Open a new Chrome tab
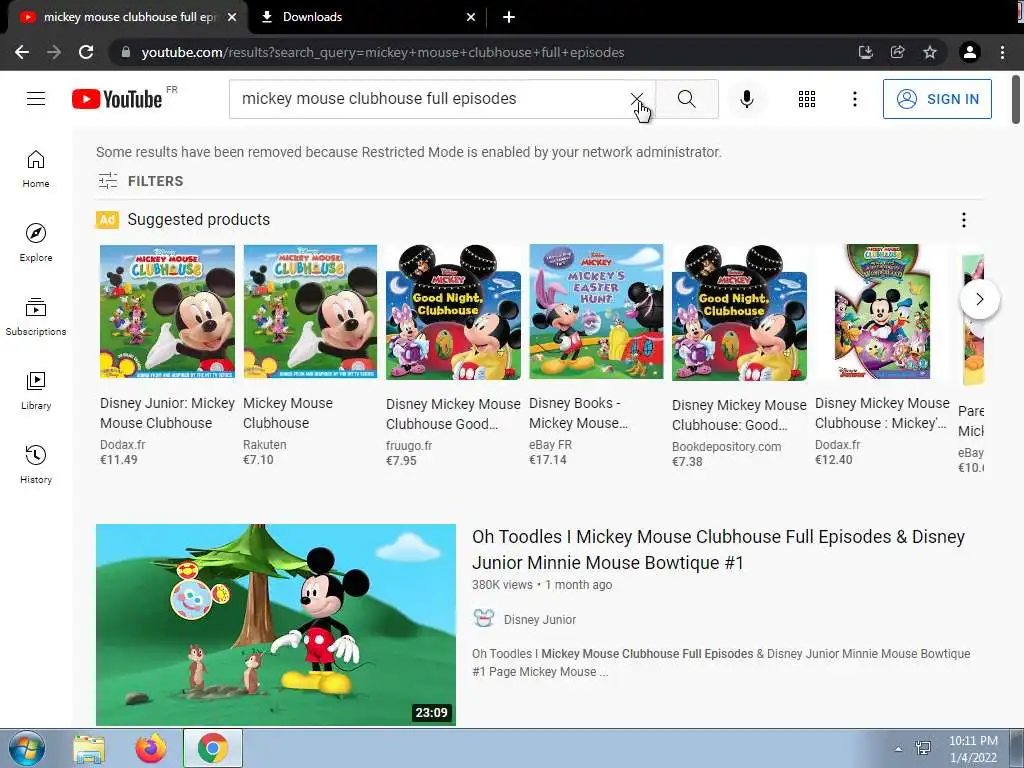The height and width of the screenshot is (768, 1024). [x=509, y=17]
